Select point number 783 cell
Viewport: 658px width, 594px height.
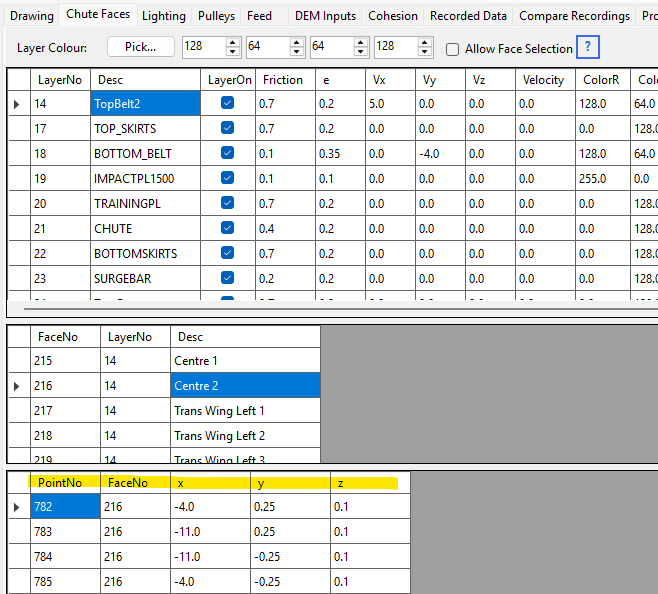pos(65,532)
